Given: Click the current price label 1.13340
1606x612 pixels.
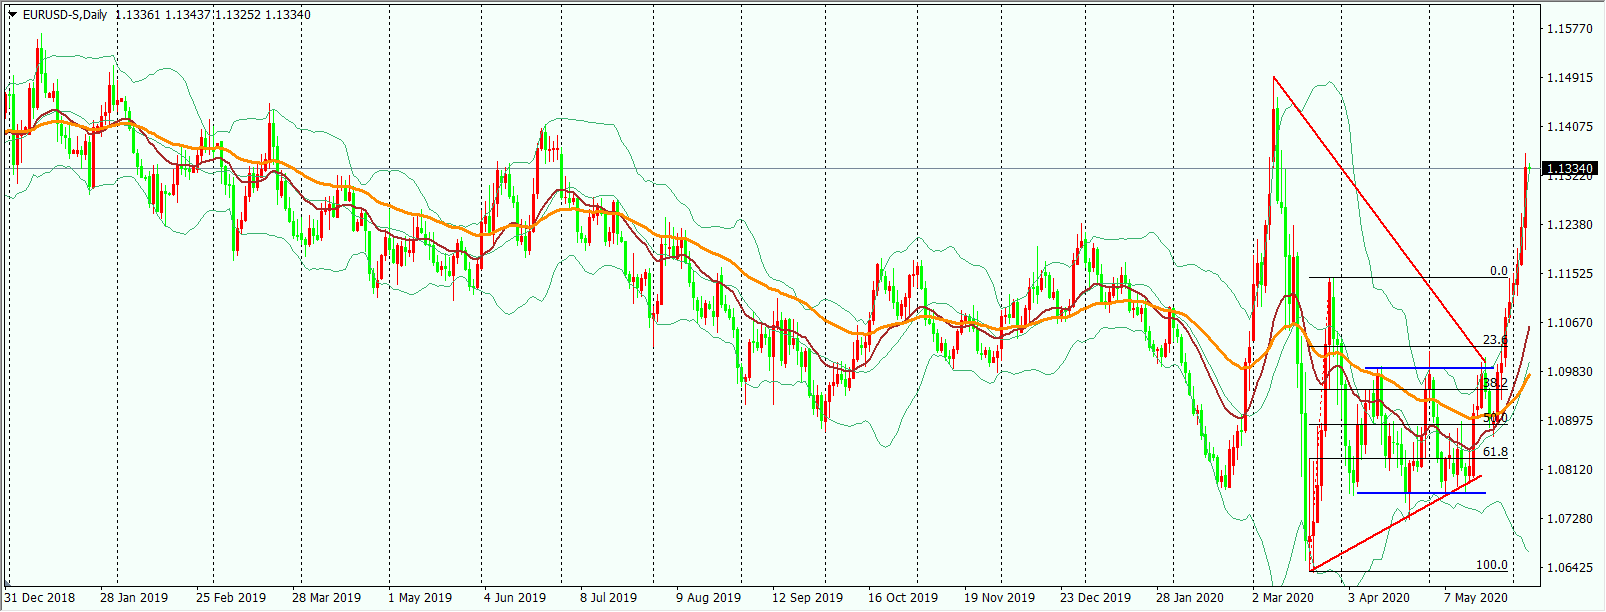Looking at the screenshot, I should click(x=1570, y=169).
